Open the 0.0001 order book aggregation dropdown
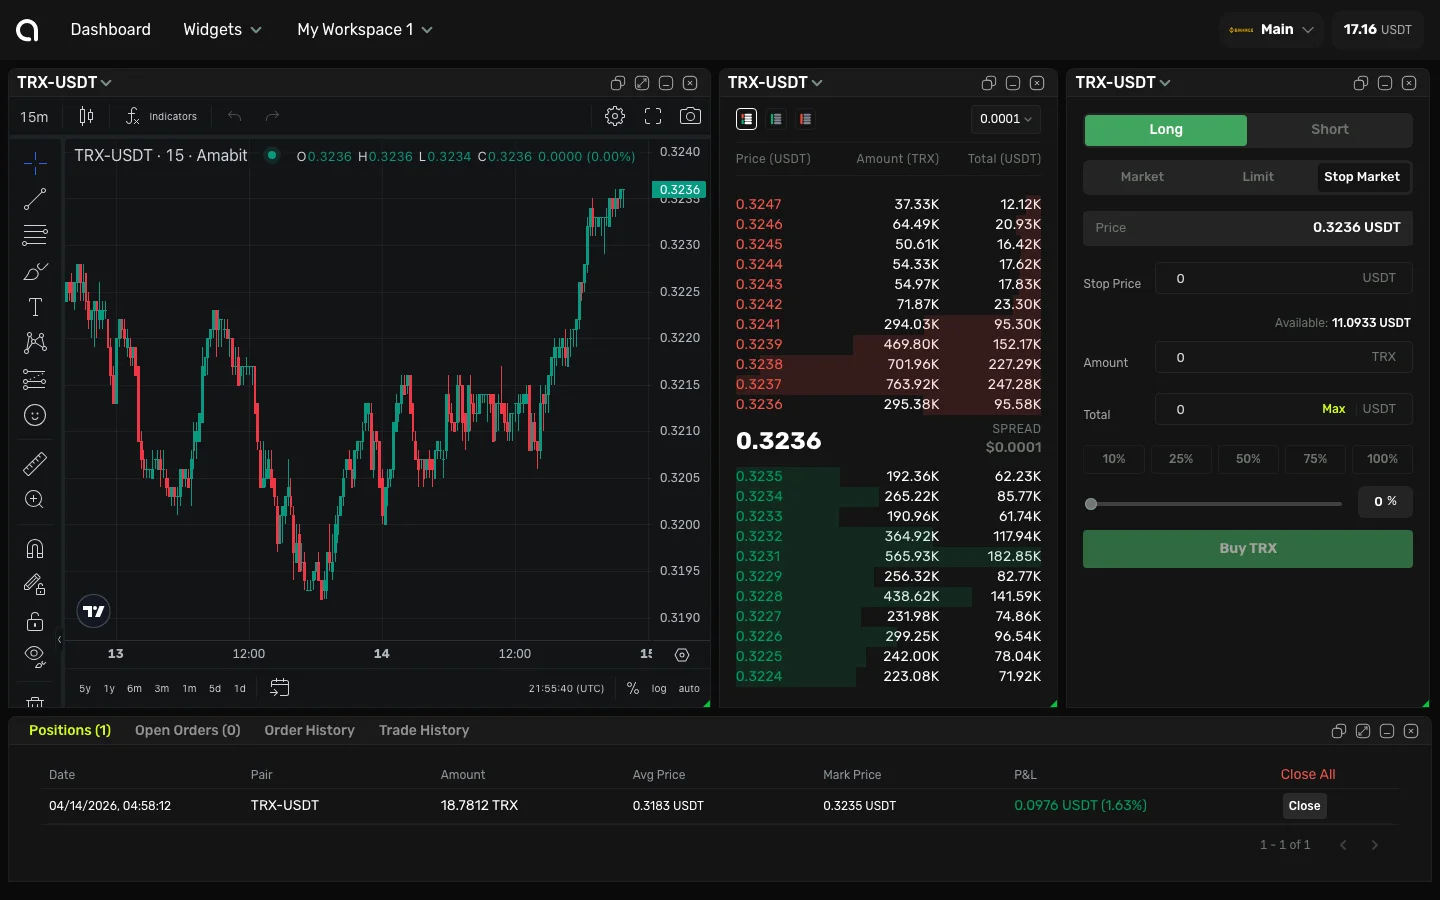 point(1004,119)
